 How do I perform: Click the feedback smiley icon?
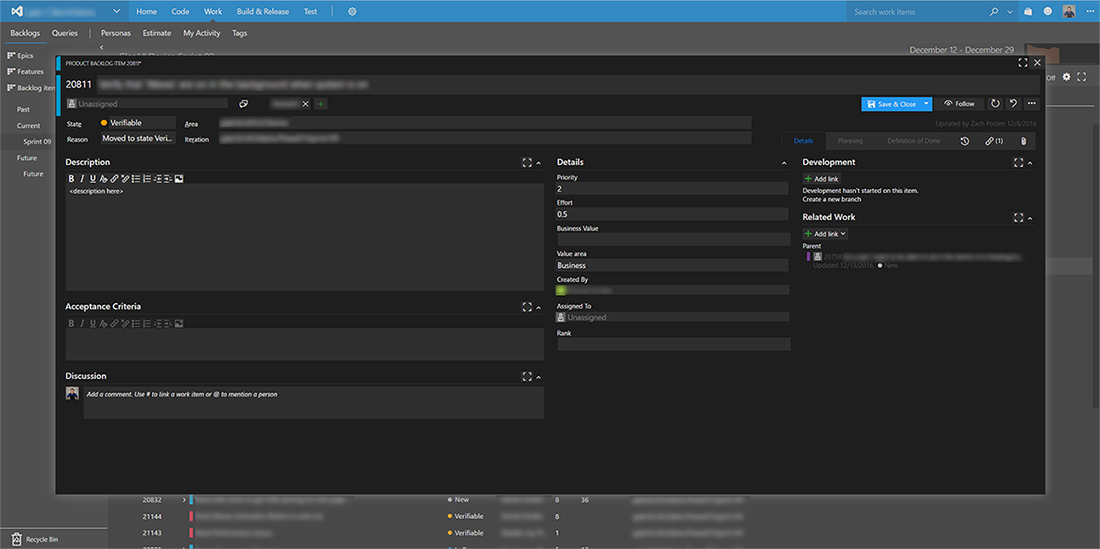1048,11
